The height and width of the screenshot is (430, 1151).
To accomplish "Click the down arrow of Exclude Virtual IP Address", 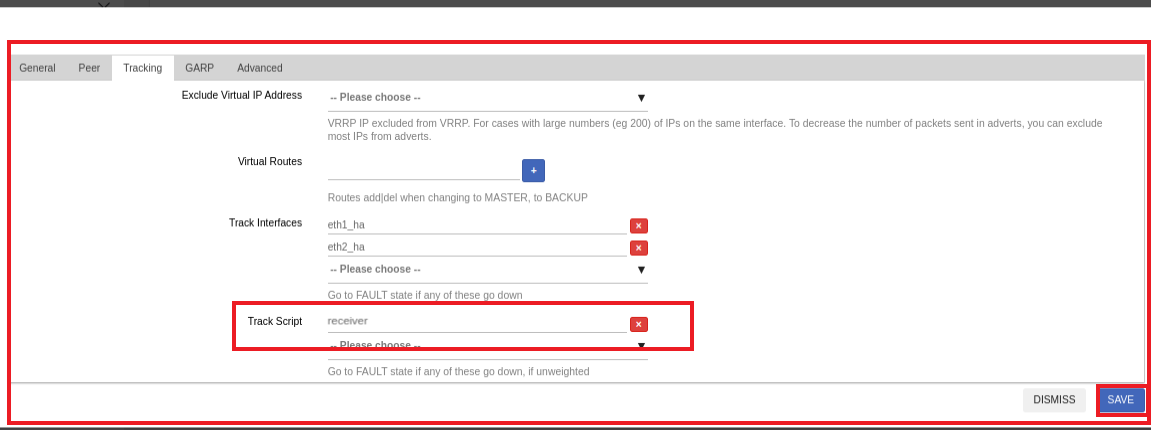I will tap(641, 98).
